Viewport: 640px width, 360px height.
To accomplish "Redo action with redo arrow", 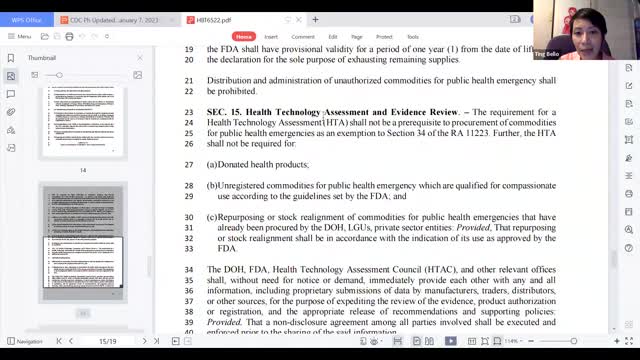I will point(95,36).
